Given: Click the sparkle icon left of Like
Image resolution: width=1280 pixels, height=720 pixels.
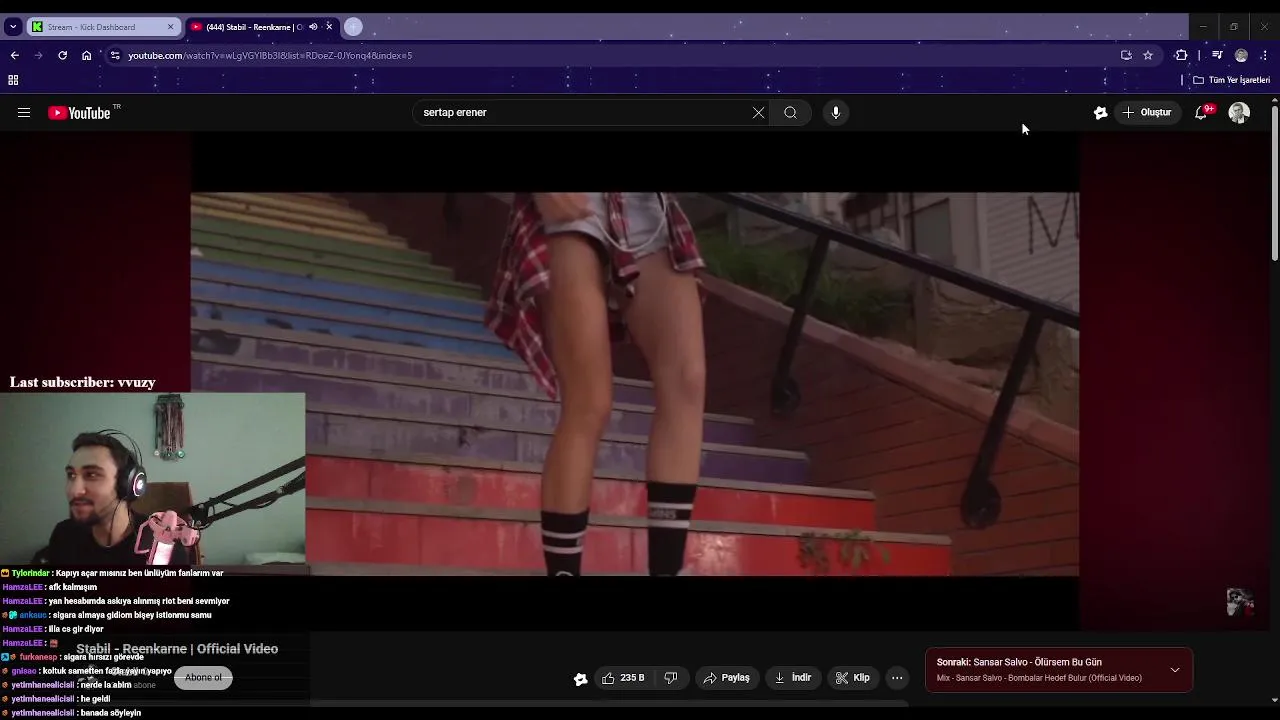Looking at the screenshot, I should coord(580,679).
